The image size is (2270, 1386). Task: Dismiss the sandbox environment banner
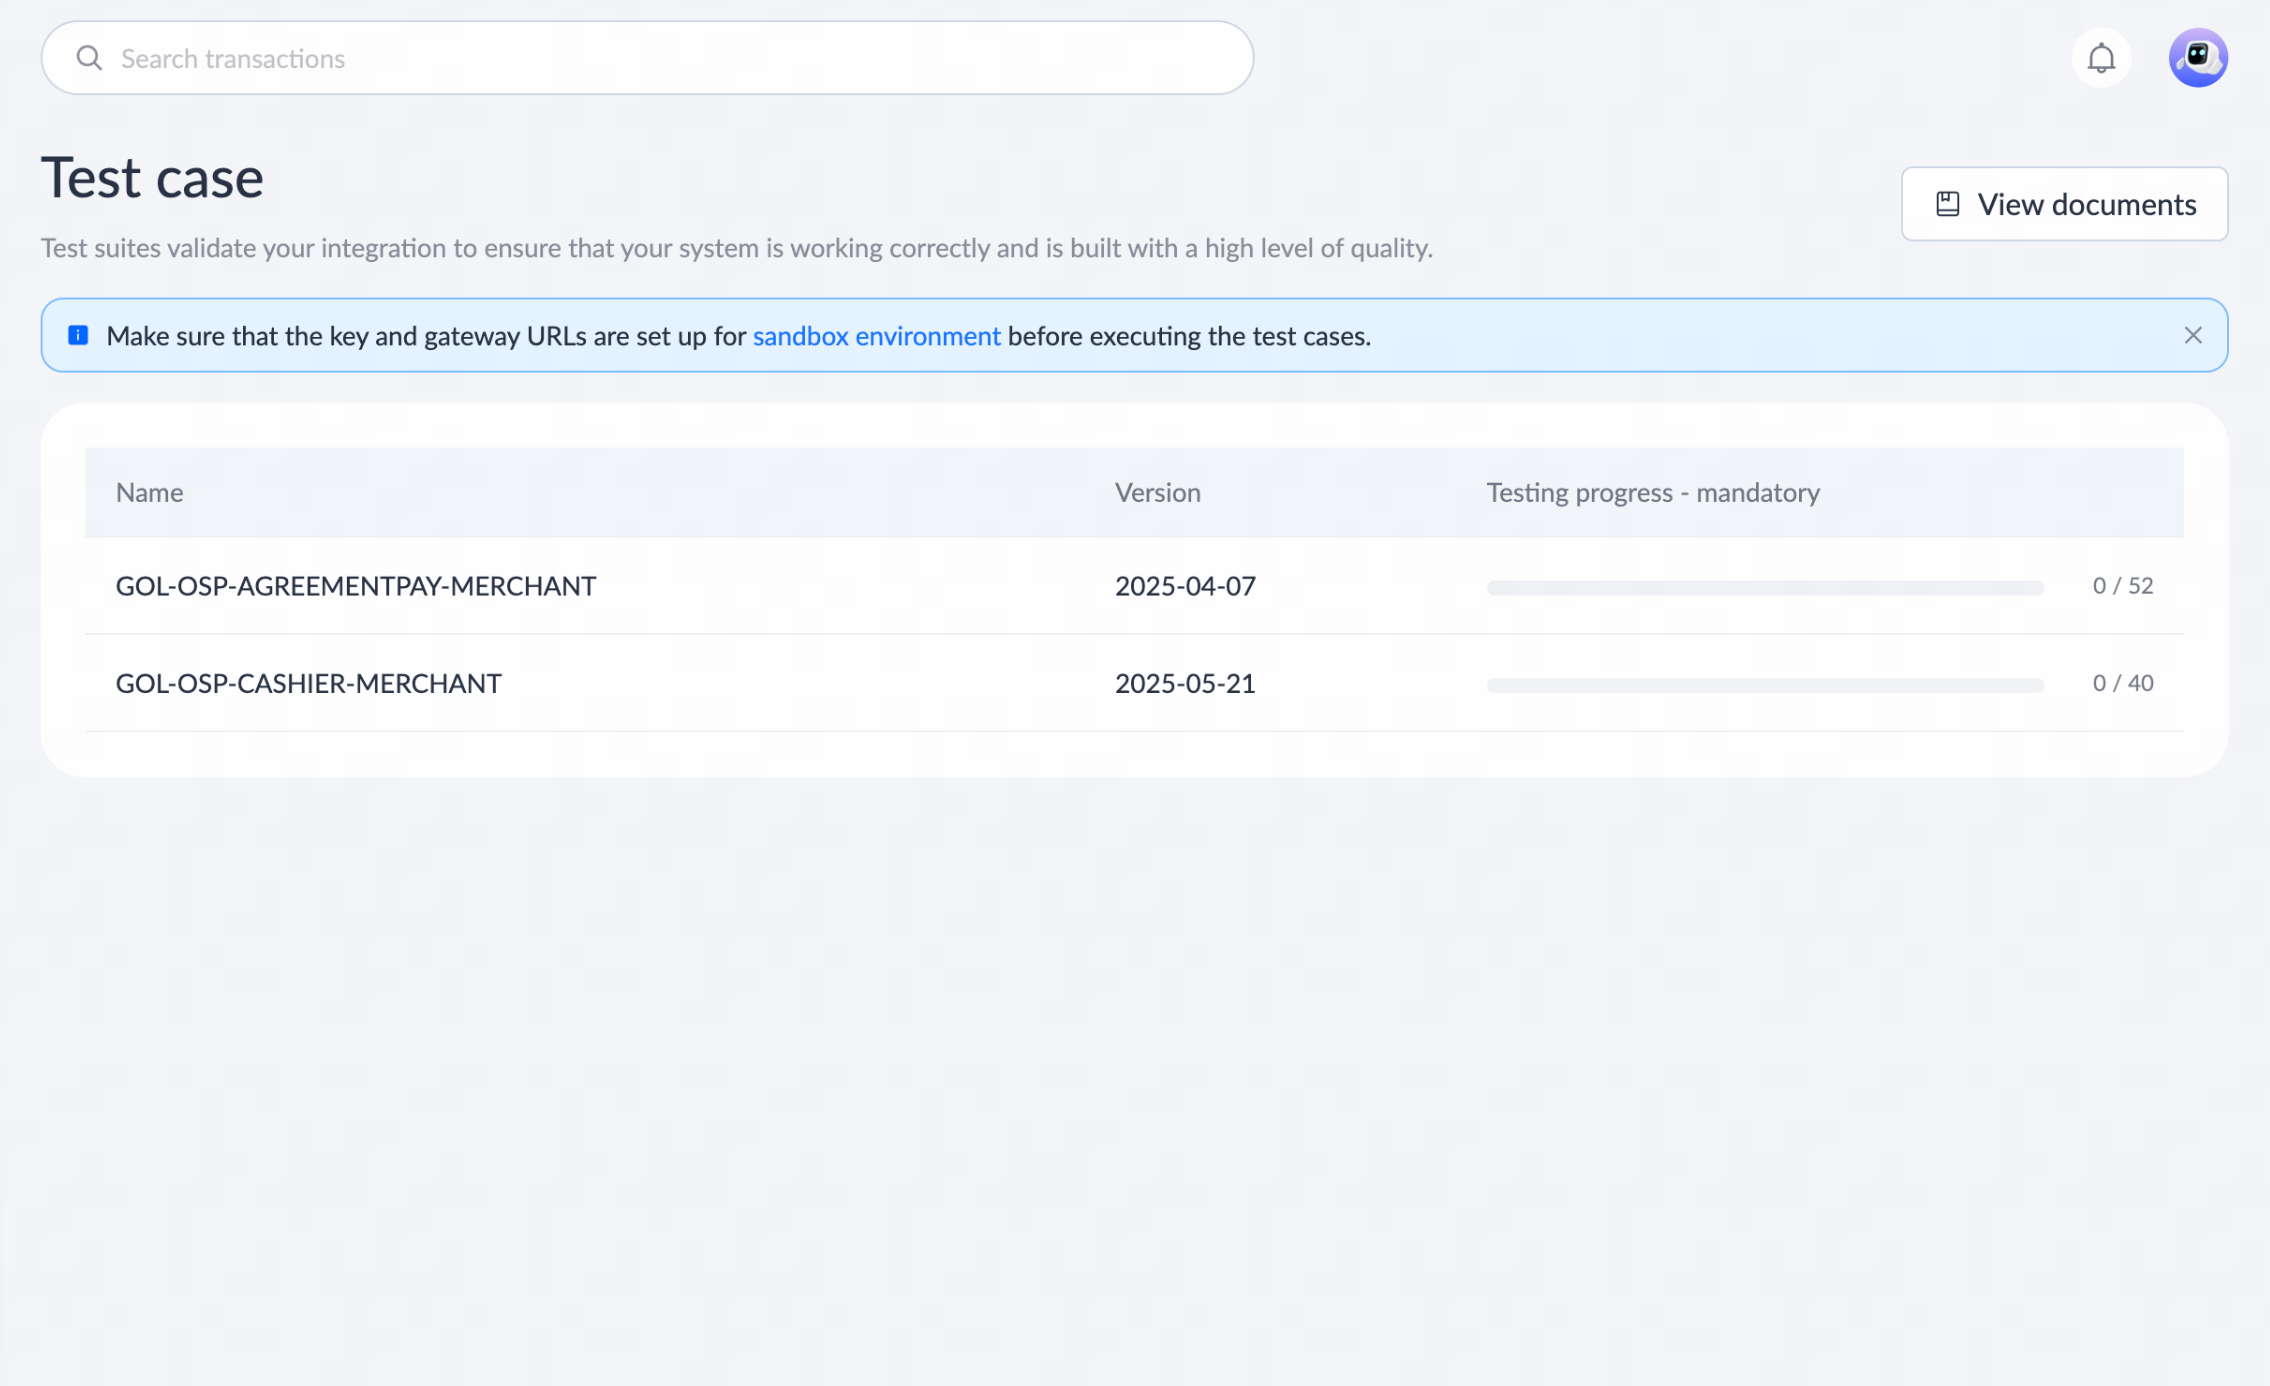tap(2193, 335)
